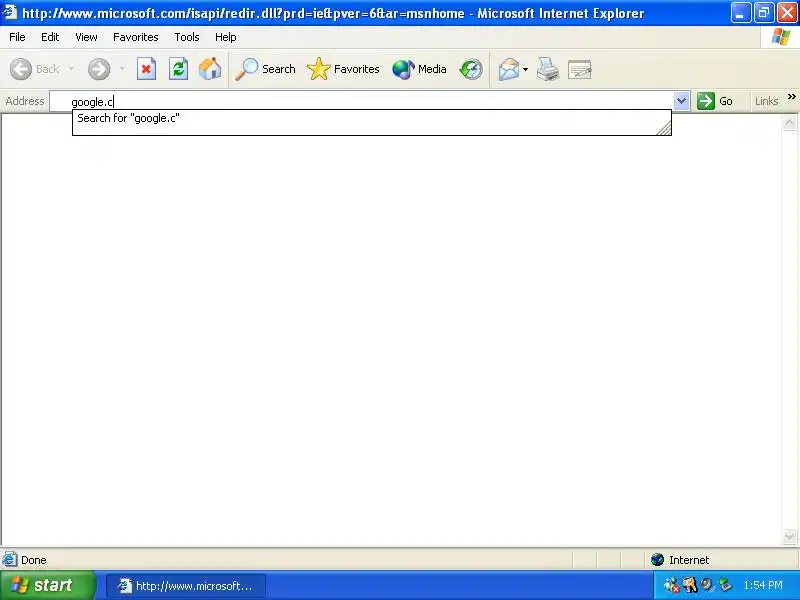
Task: Select the microsoft.com taskbar window button
Action: pos(186,586)
